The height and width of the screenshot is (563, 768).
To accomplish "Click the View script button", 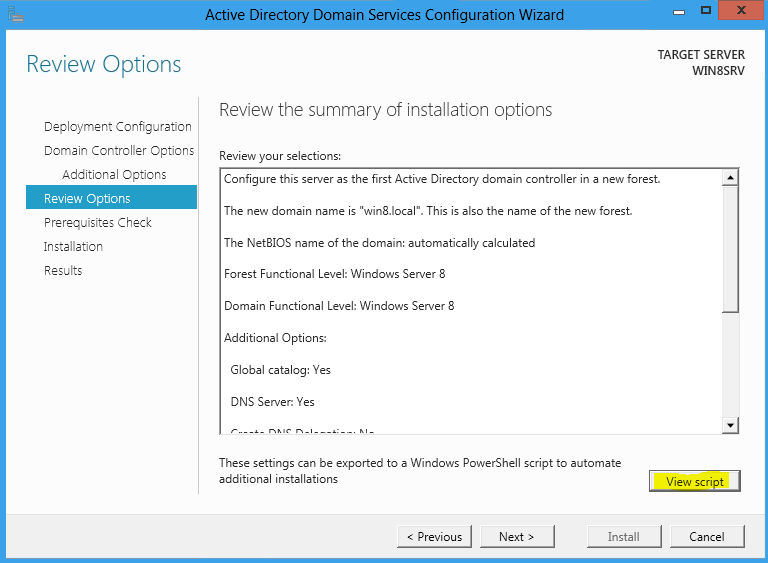I will [x=695, y=481].
